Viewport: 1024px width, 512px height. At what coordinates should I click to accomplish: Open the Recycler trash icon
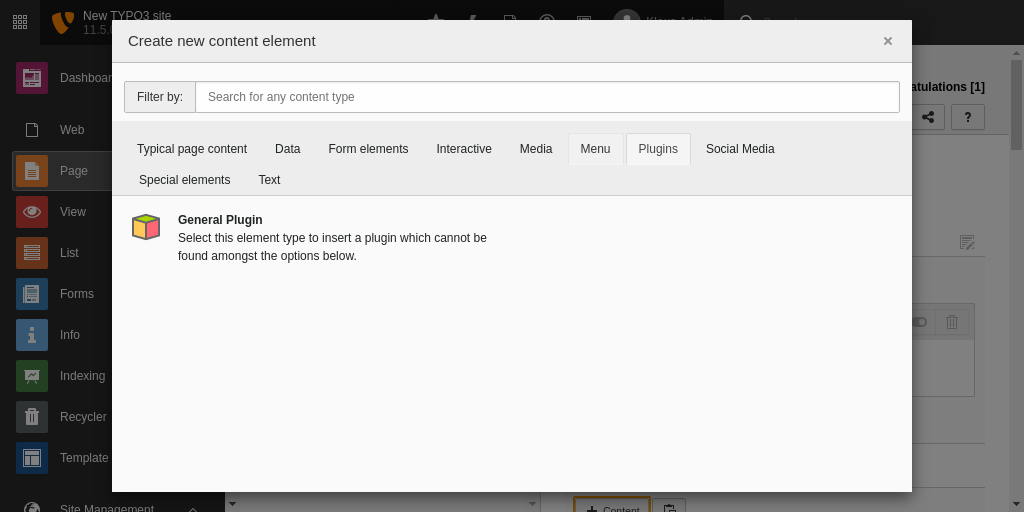click(32, 417)
